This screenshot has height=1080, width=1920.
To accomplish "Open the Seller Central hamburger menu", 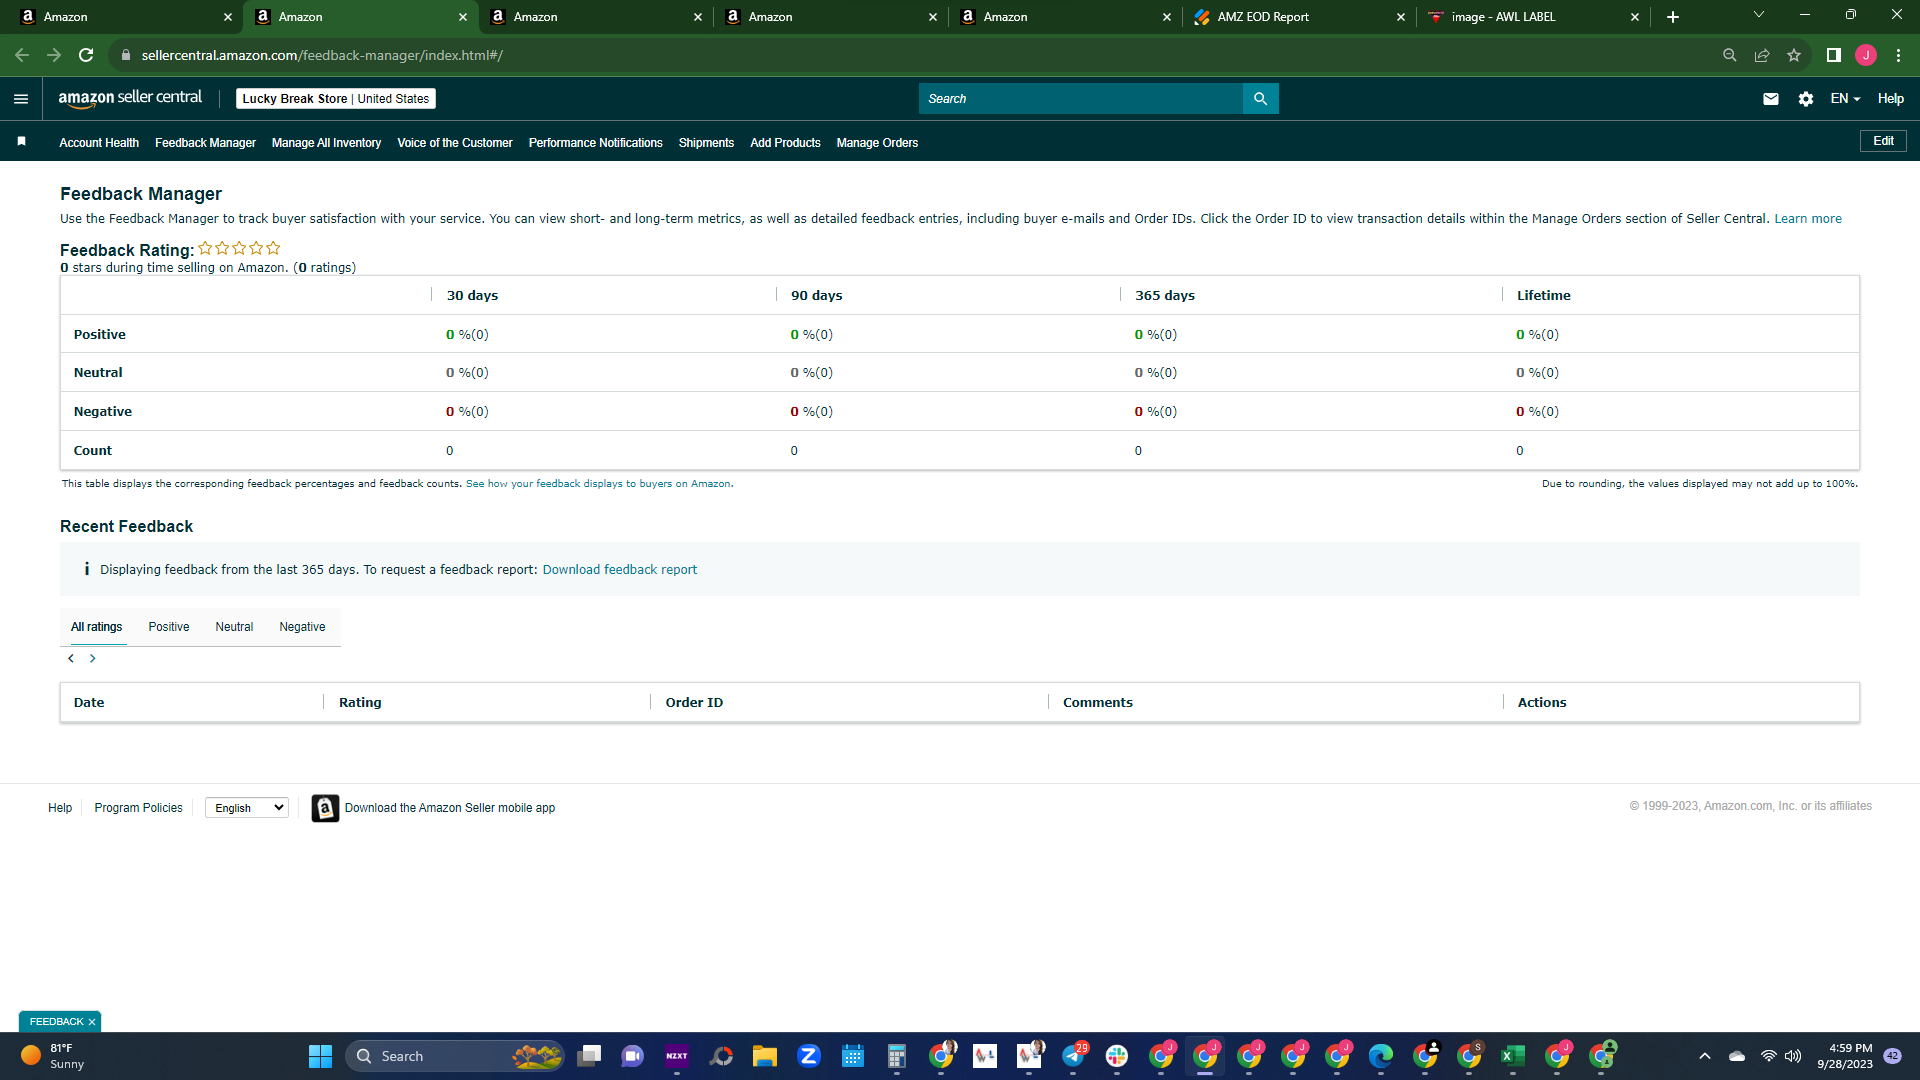I will coord(21,99).
